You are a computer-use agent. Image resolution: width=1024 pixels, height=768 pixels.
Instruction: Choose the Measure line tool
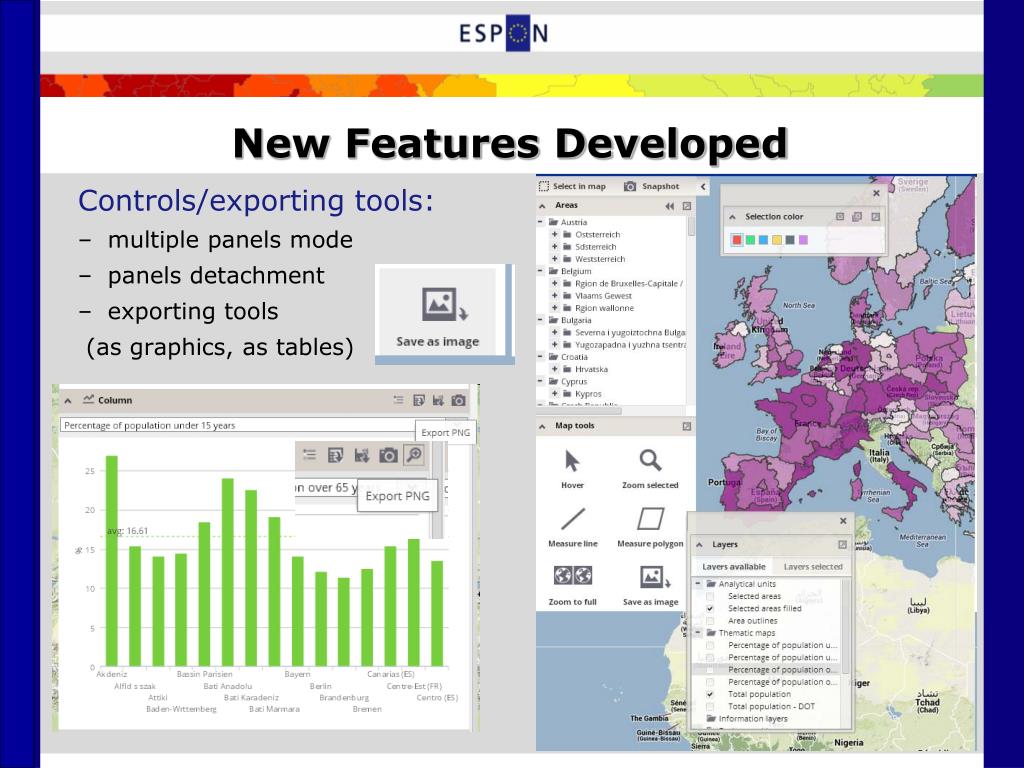tap(573, 519)
